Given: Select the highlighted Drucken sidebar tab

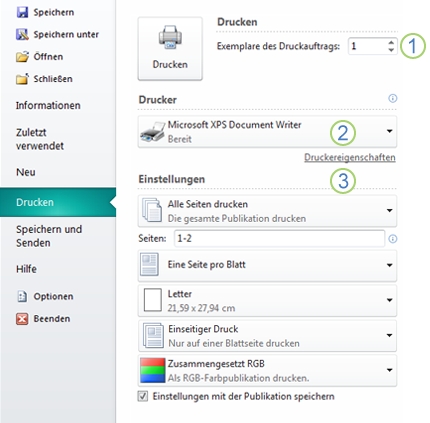Looking at the screenshot, I should pyautogui.click(x=58, y=202).
